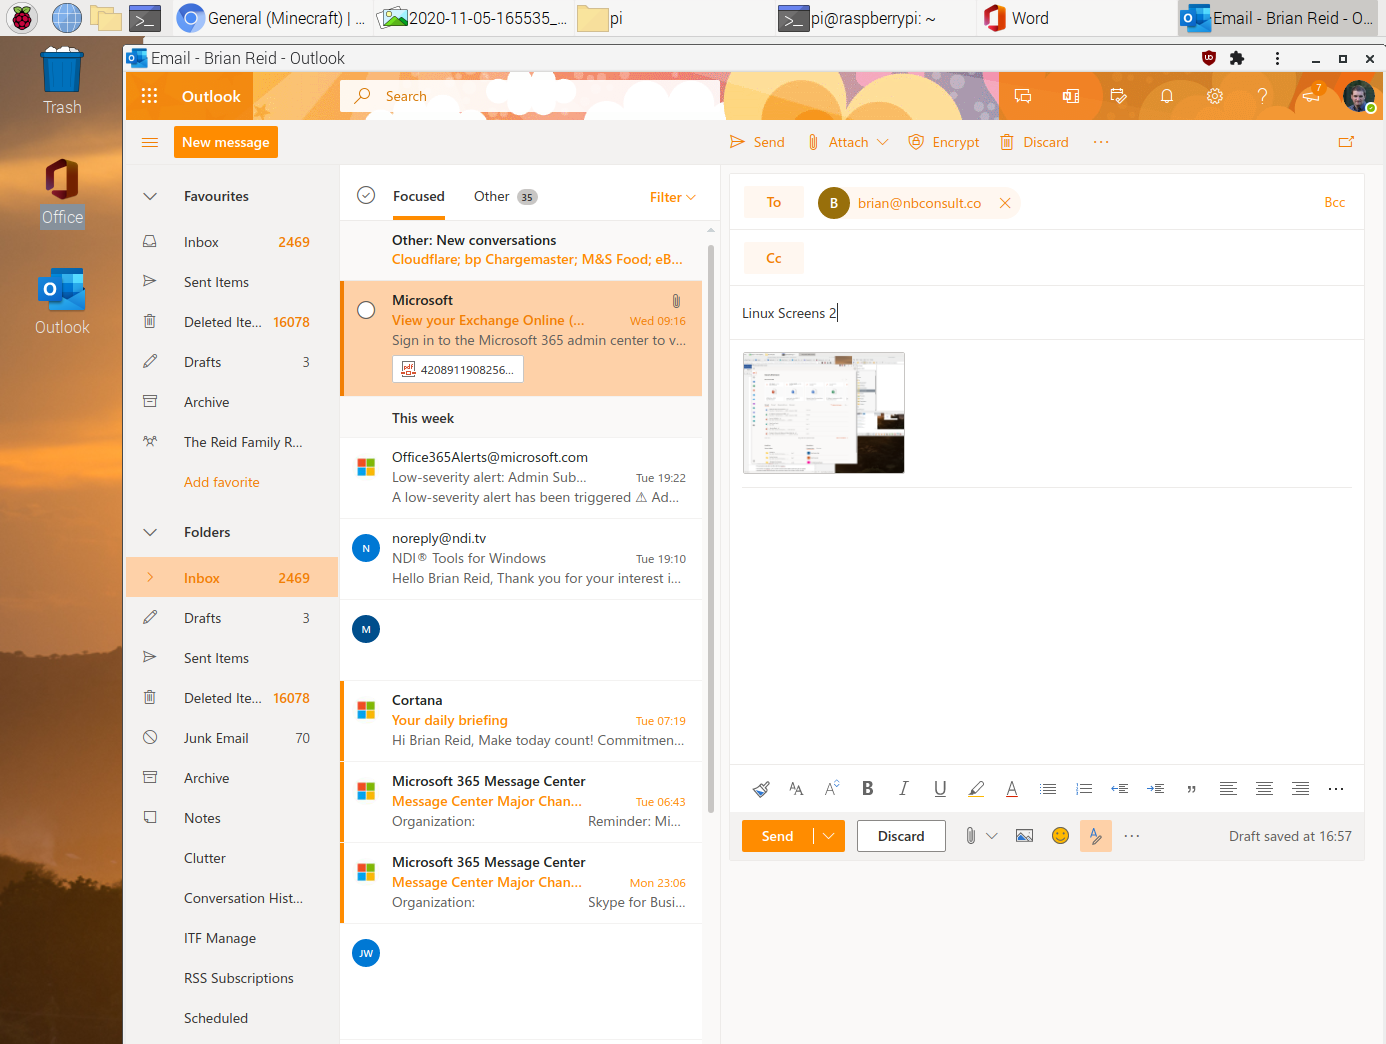Open the Junk Email folder
The image size is (1386, 1044).
click(216, 738)
